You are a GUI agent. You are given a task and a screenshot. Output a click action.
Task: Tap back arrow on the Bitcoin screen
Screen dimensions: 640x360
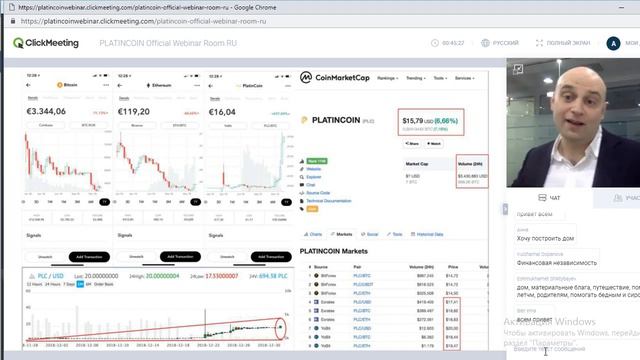click(28, 85)
